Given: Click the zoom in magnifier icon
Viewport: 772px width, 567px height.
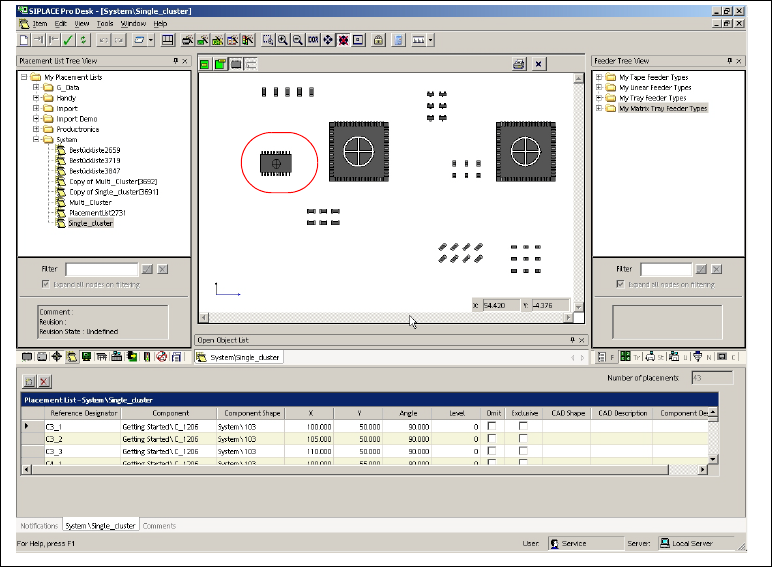Looking at the screenshot, I should tap(284, 40).
